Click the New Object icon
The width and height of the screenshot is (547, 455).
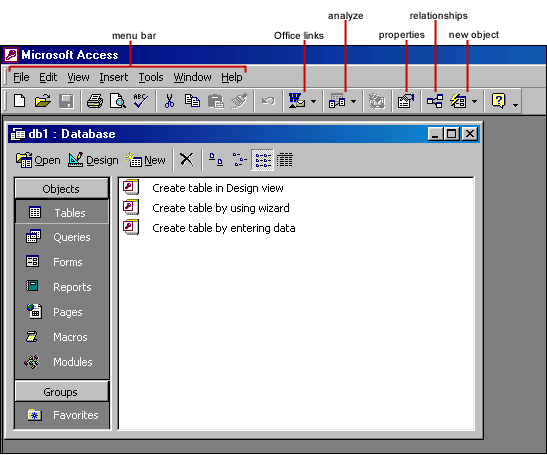[458, 101]
